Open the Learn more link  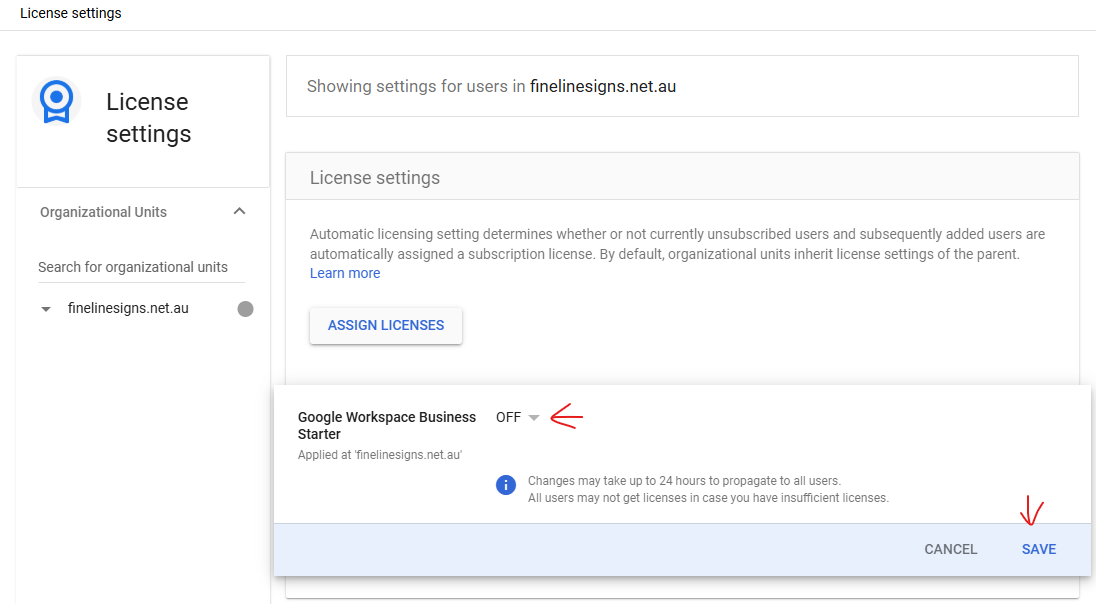(x=344, y=273)
